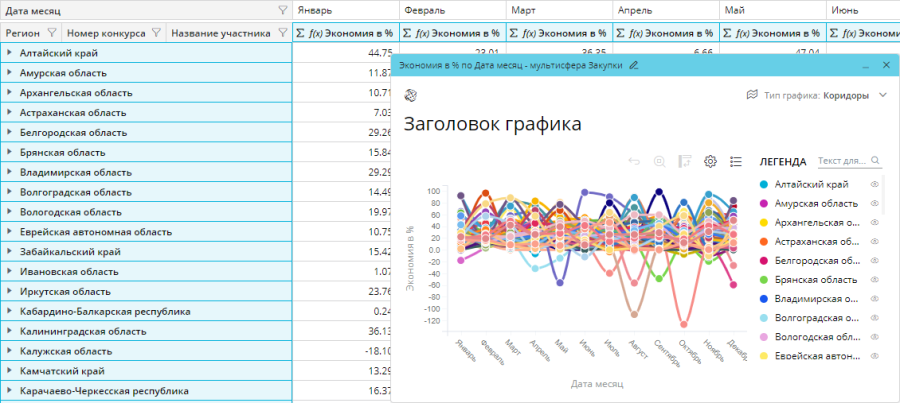Viewport: 900px width, 403px height.
Task: Hide Брянская область line with eye icon
Action: tap(874, 279)
